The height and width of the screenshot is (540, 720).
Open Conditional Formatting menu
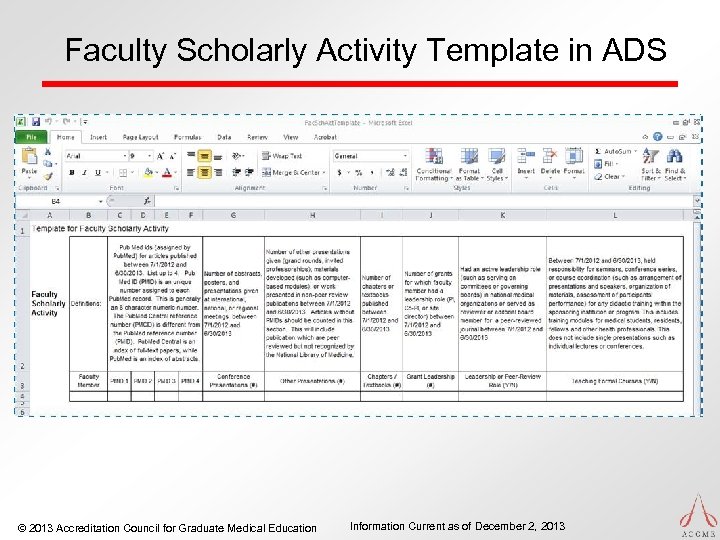(434, 164)
